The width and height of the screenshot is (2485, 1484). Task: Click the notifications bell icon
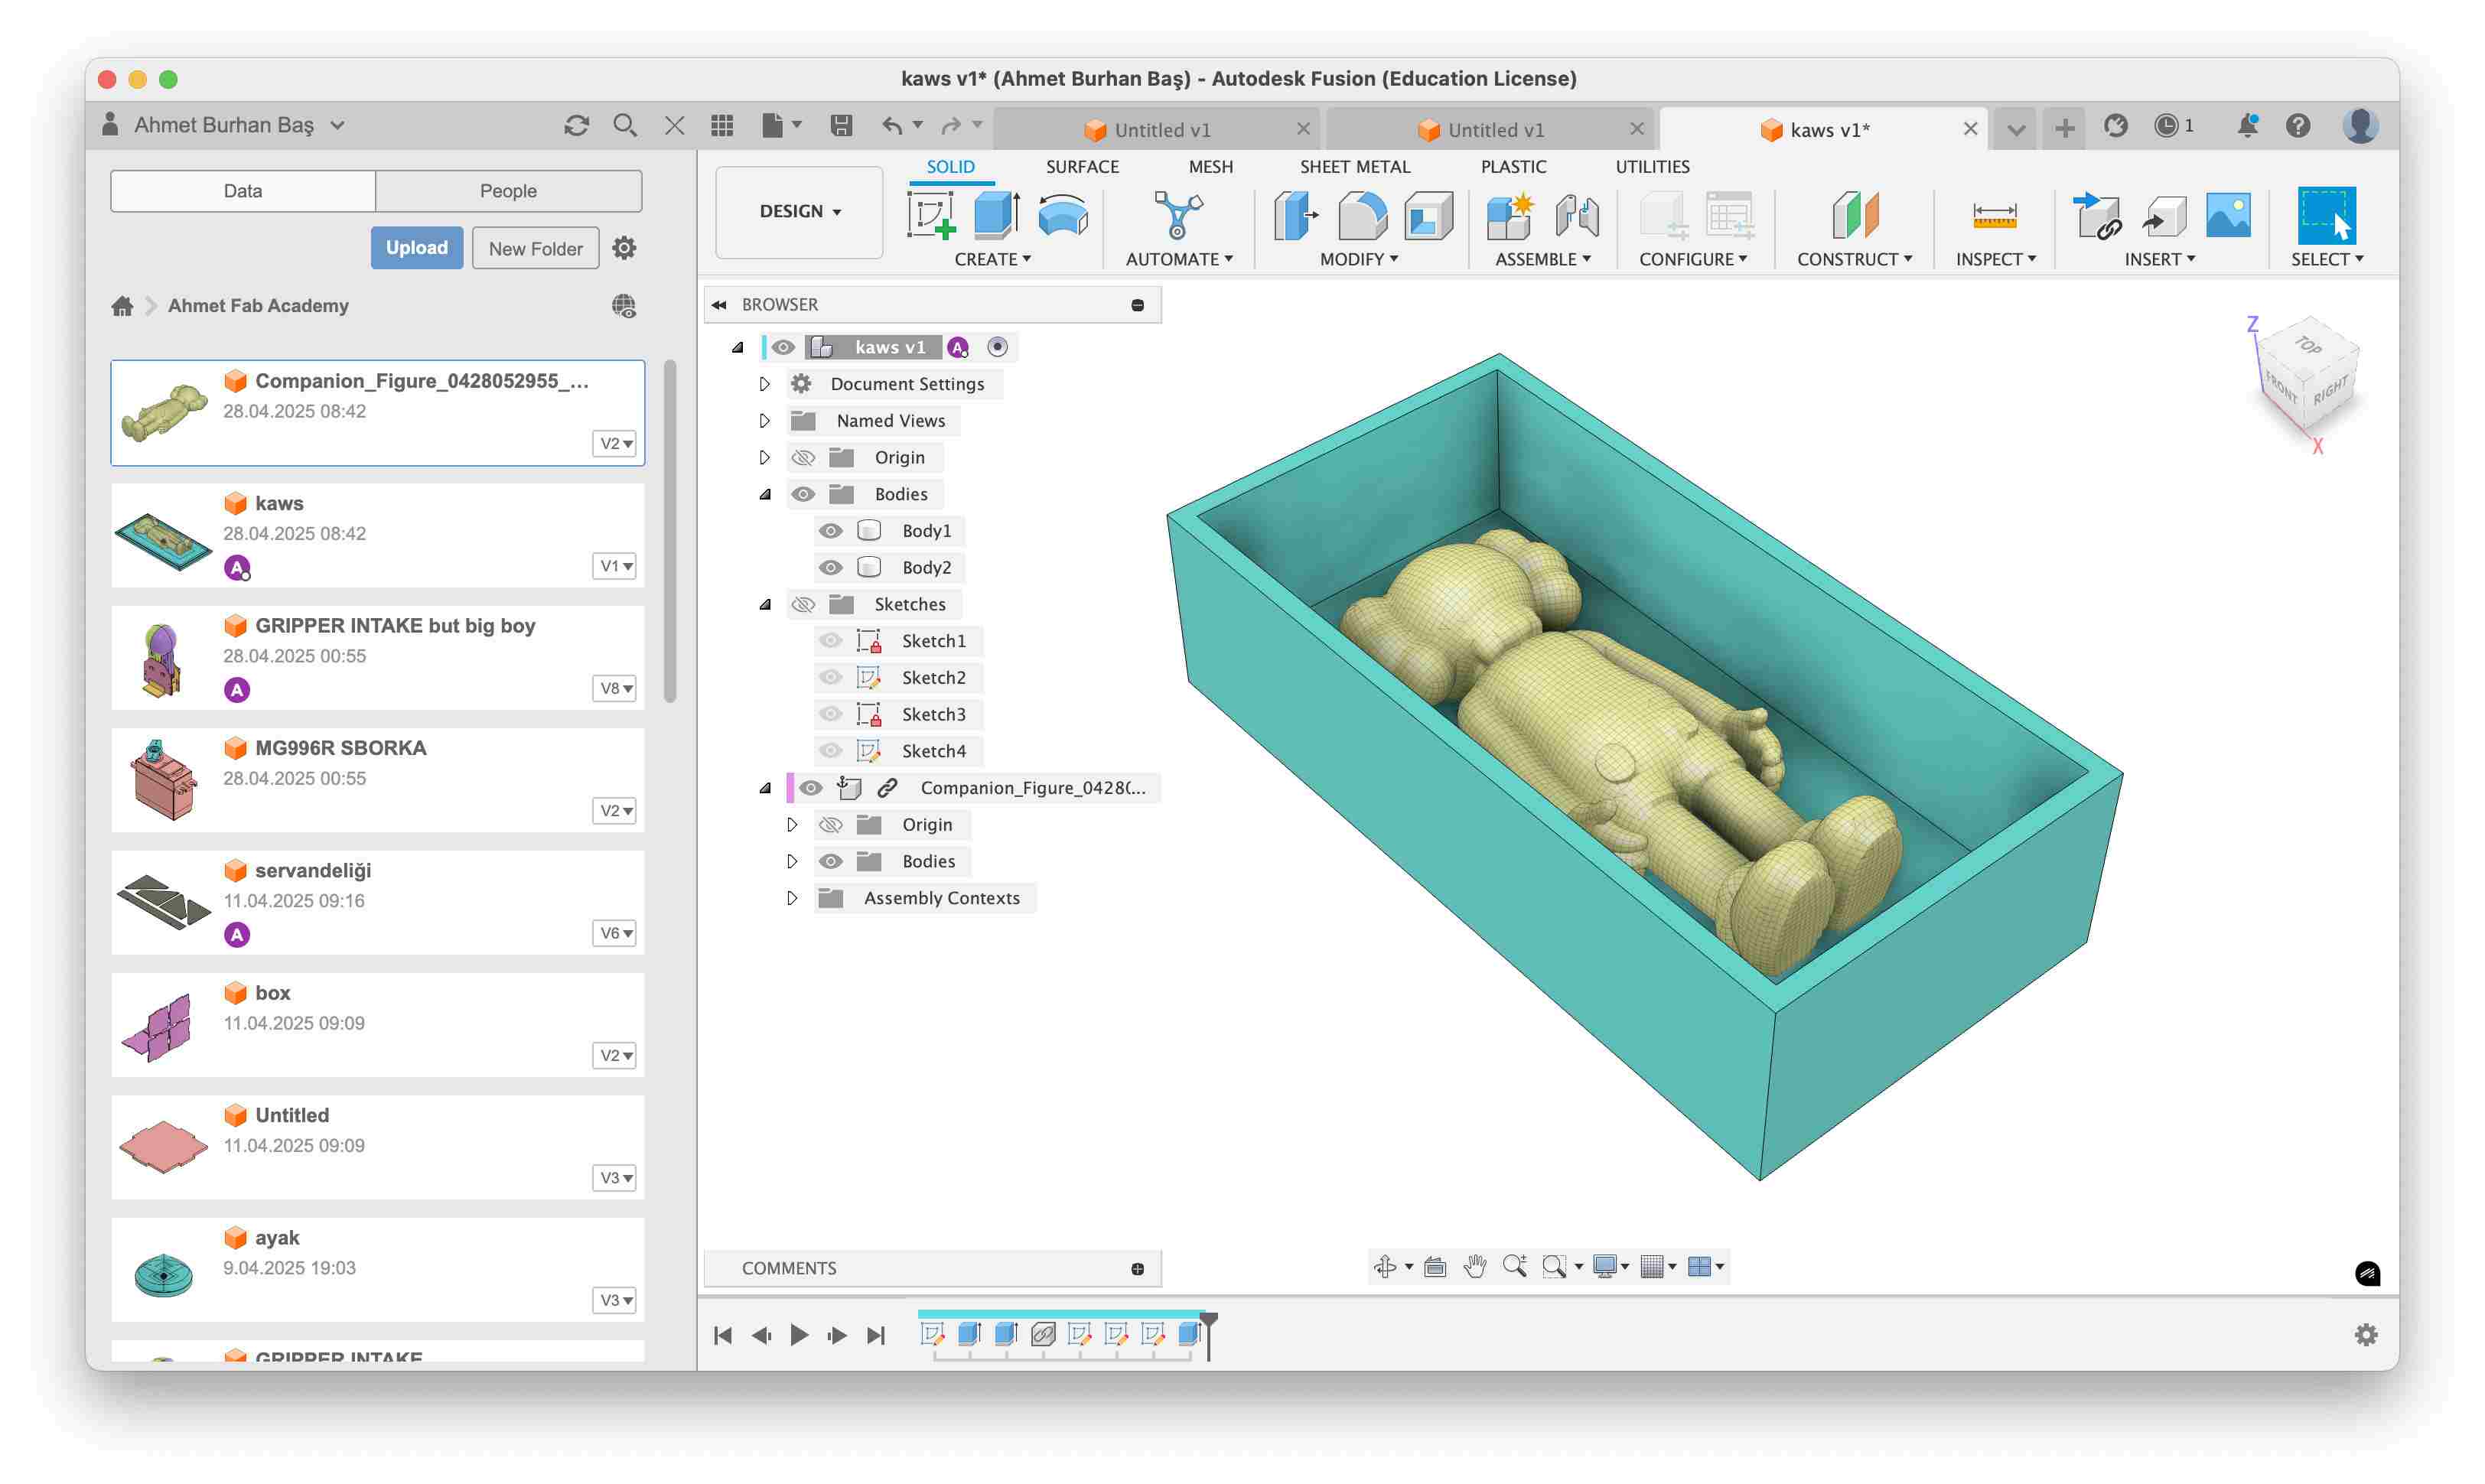click(x=2247, y=126)
